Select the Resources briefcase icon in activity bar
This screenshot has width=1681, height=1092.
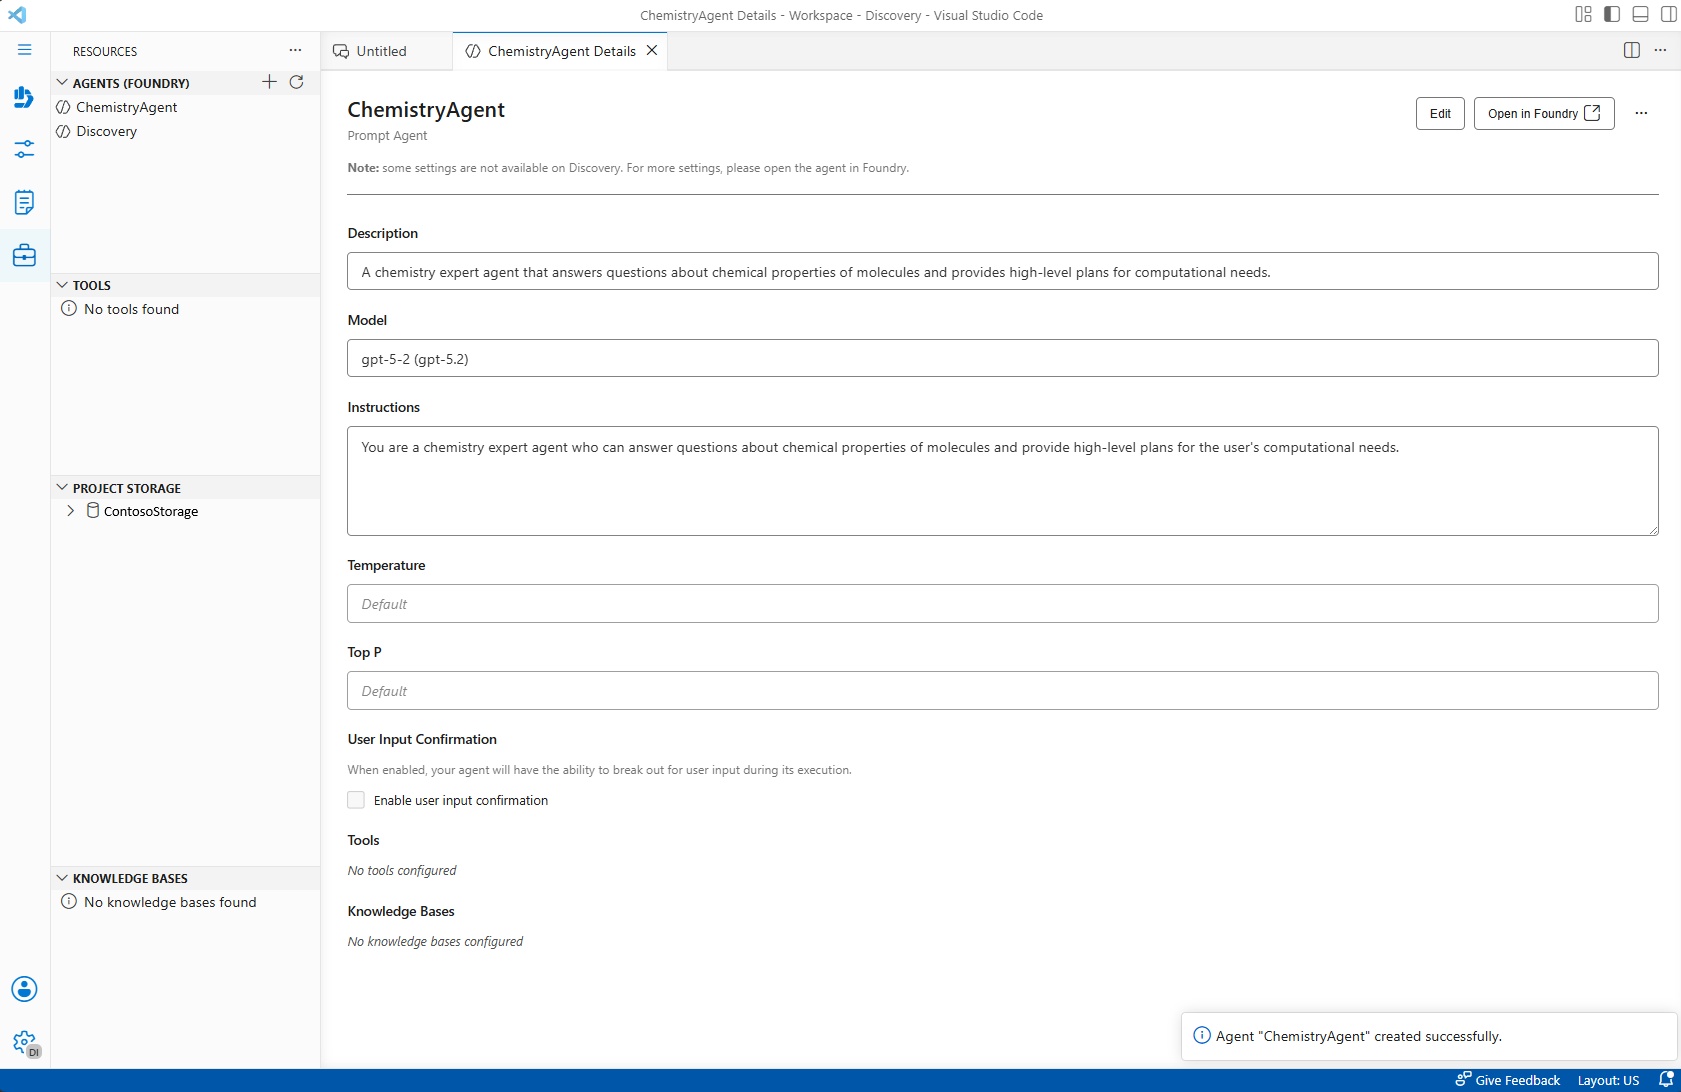click(x=24, y=256)
